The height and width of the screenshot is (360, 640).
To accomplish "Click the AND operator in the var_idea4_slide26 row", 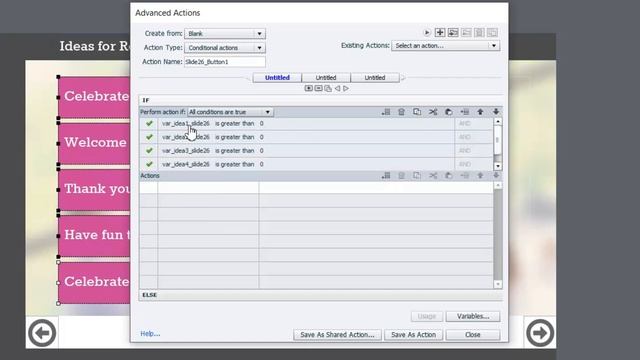I will pyautogui.click(x=464, y=164).
